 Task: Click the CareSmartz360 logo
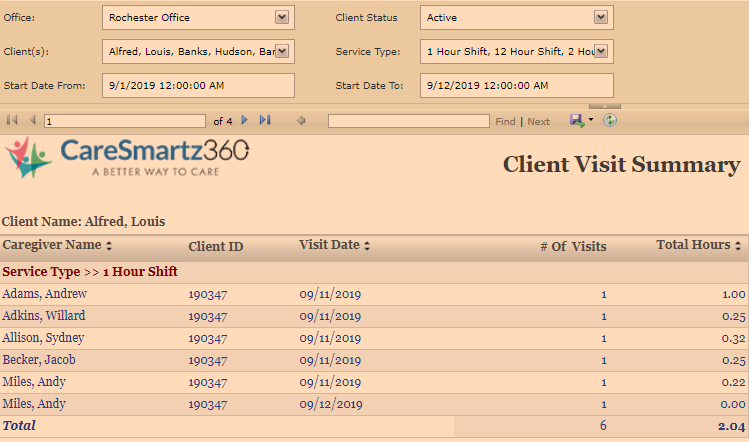[127, 158]
